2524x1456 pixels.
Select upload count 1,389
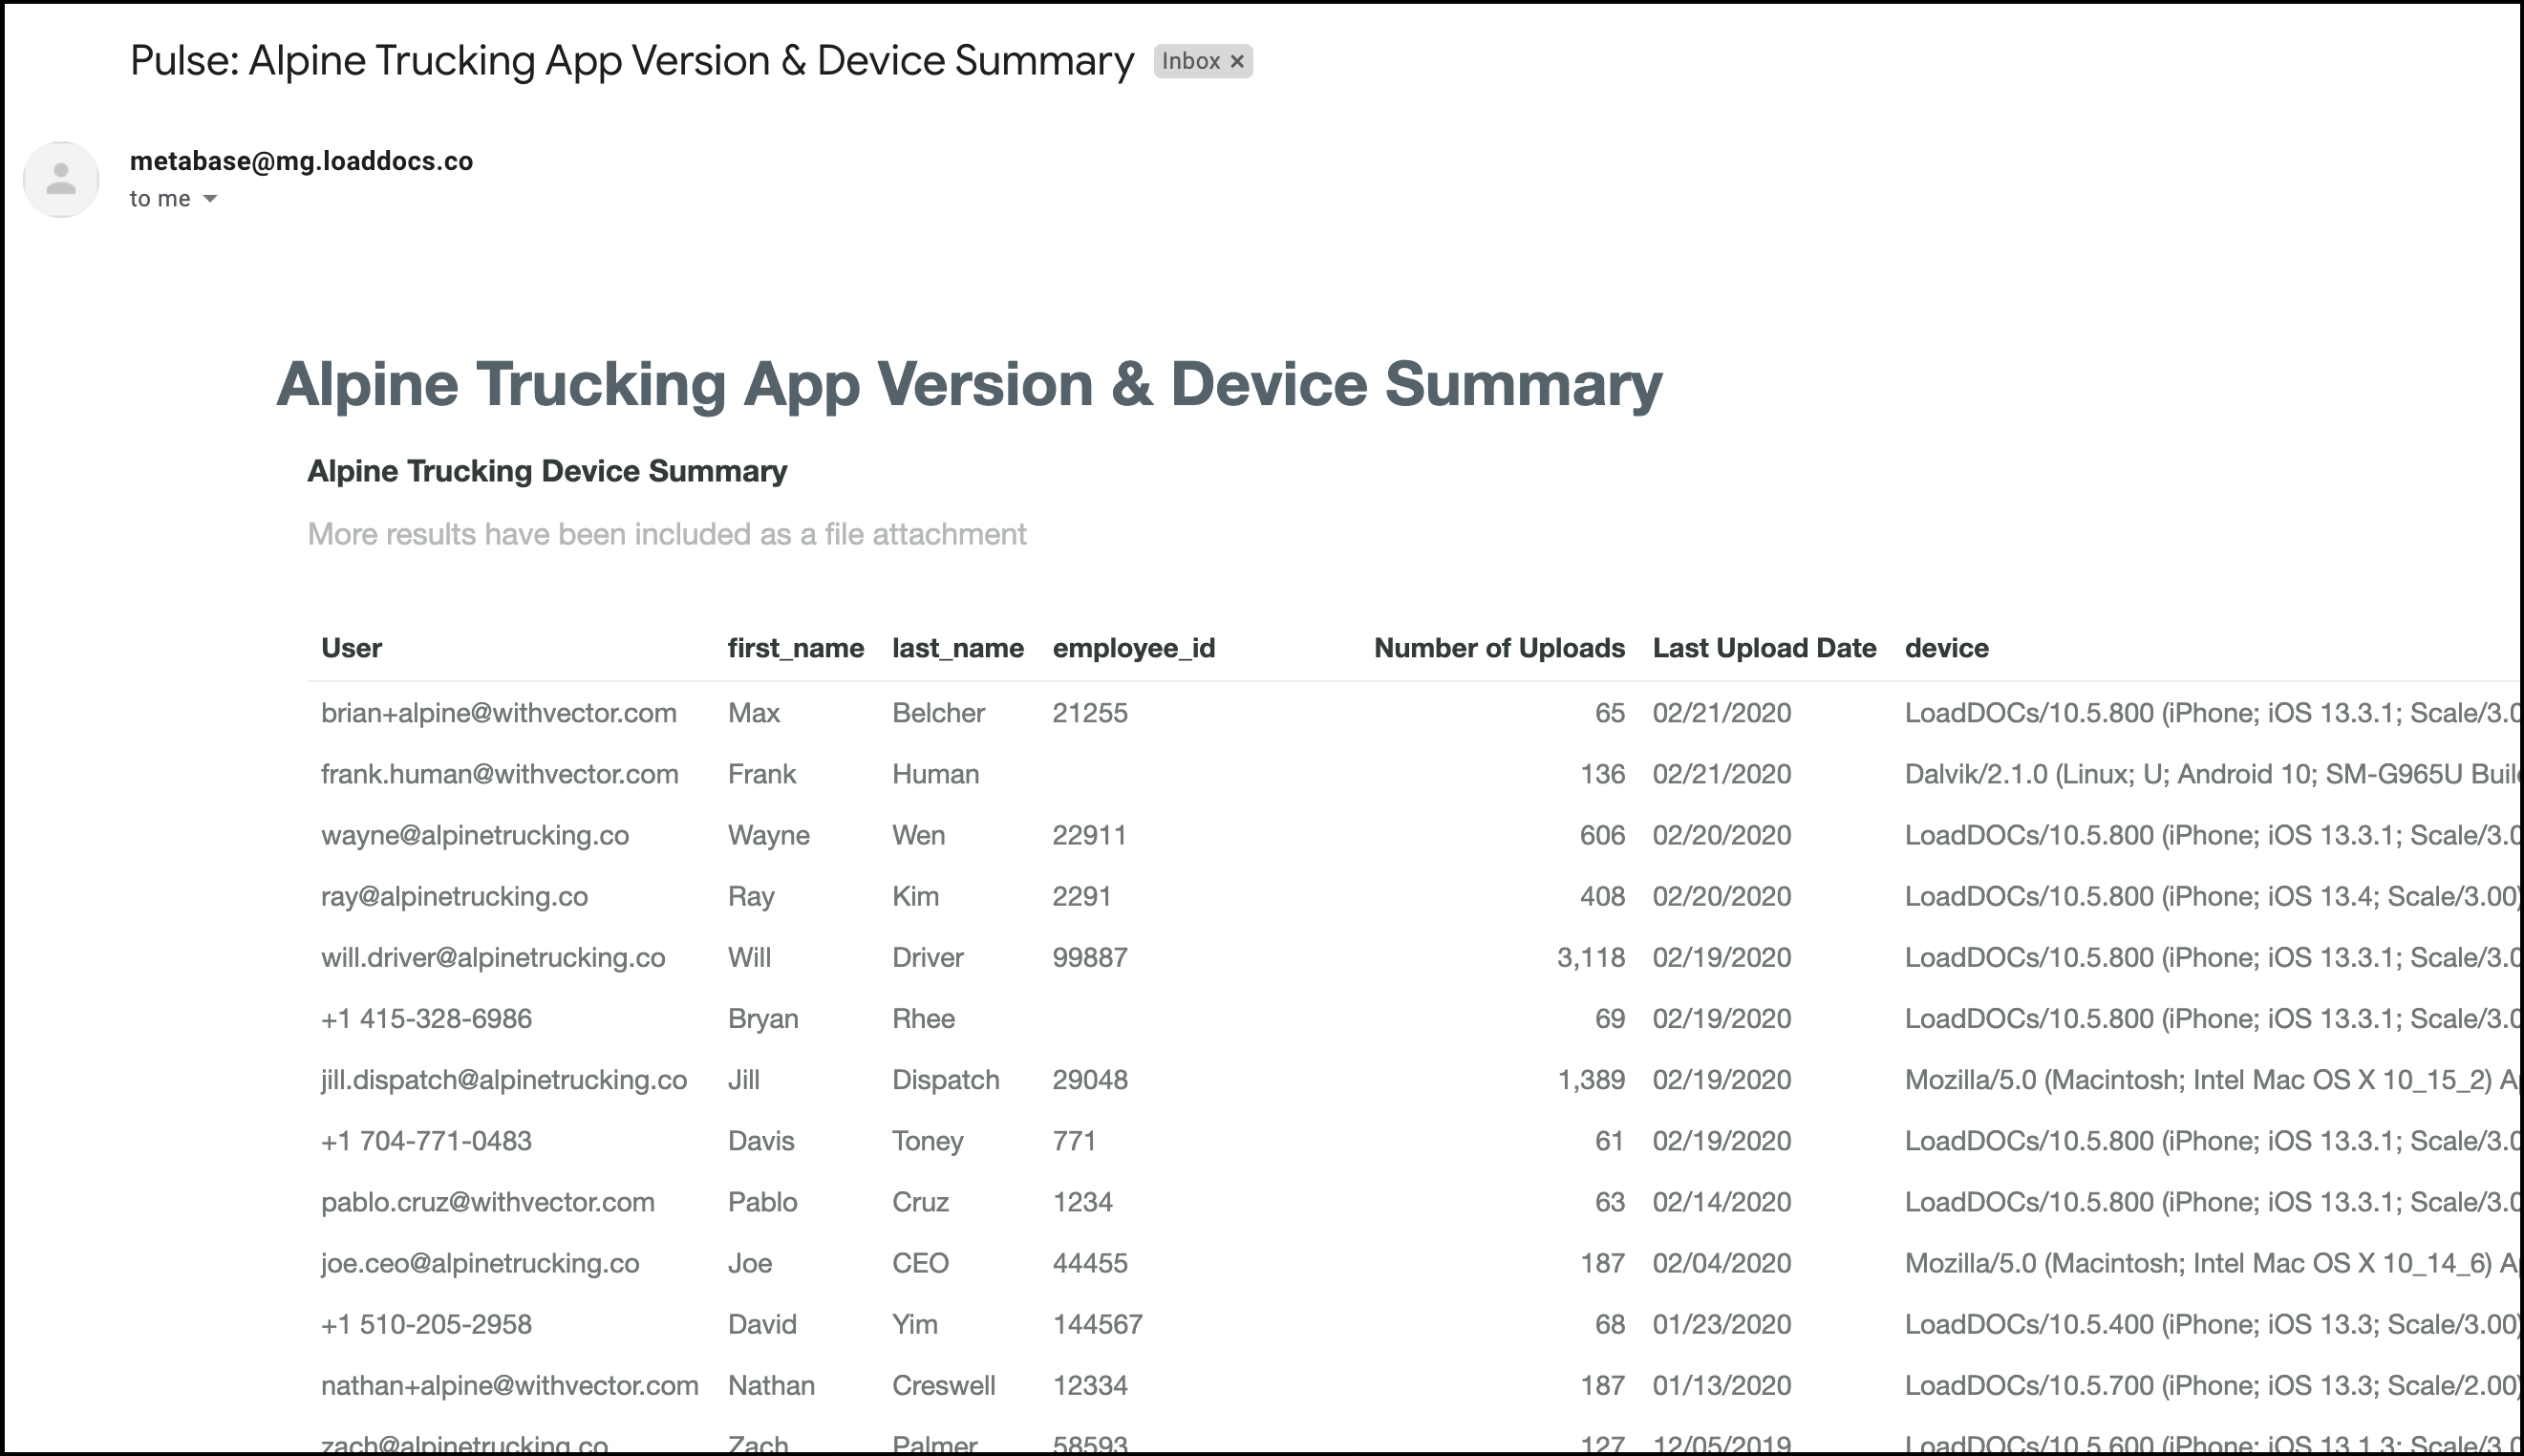coord(1591,1080)
